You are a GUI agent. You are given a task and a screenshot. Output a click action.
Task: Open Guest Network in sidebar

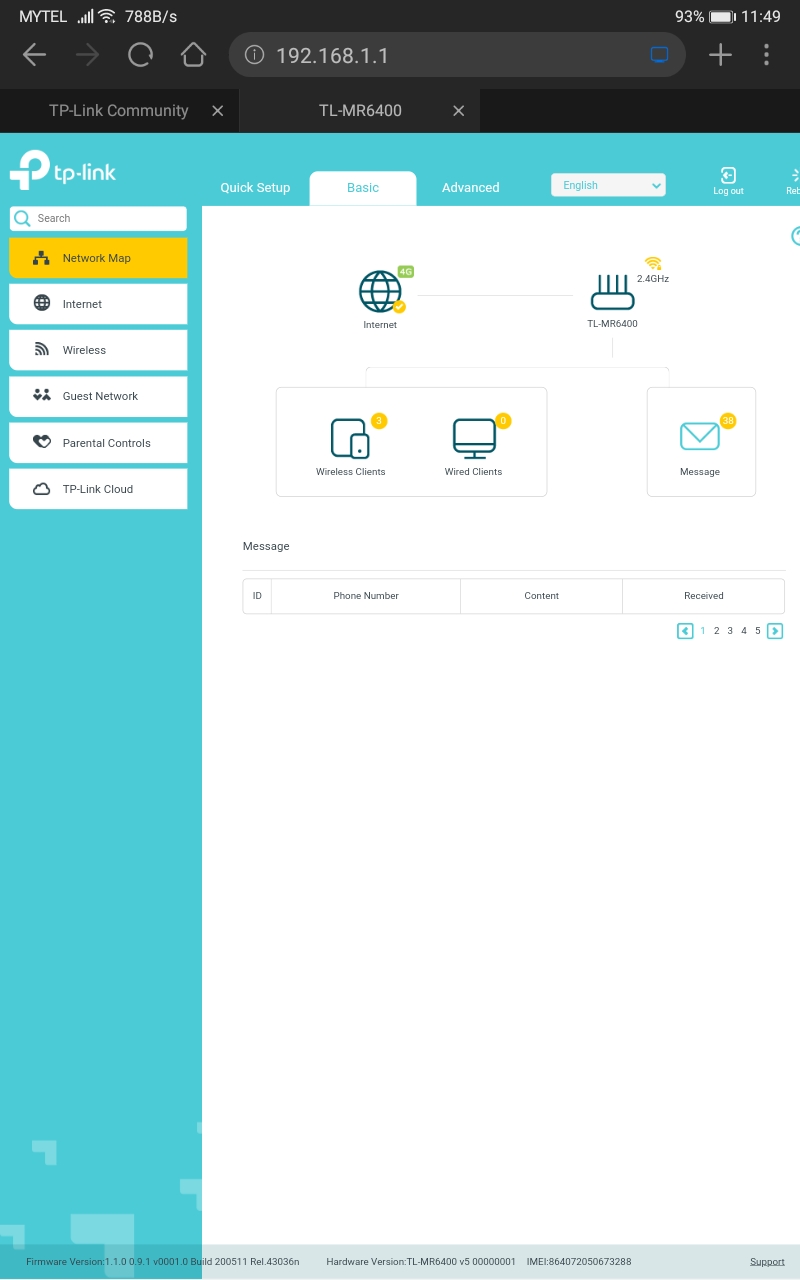click(x=98, y=396)
